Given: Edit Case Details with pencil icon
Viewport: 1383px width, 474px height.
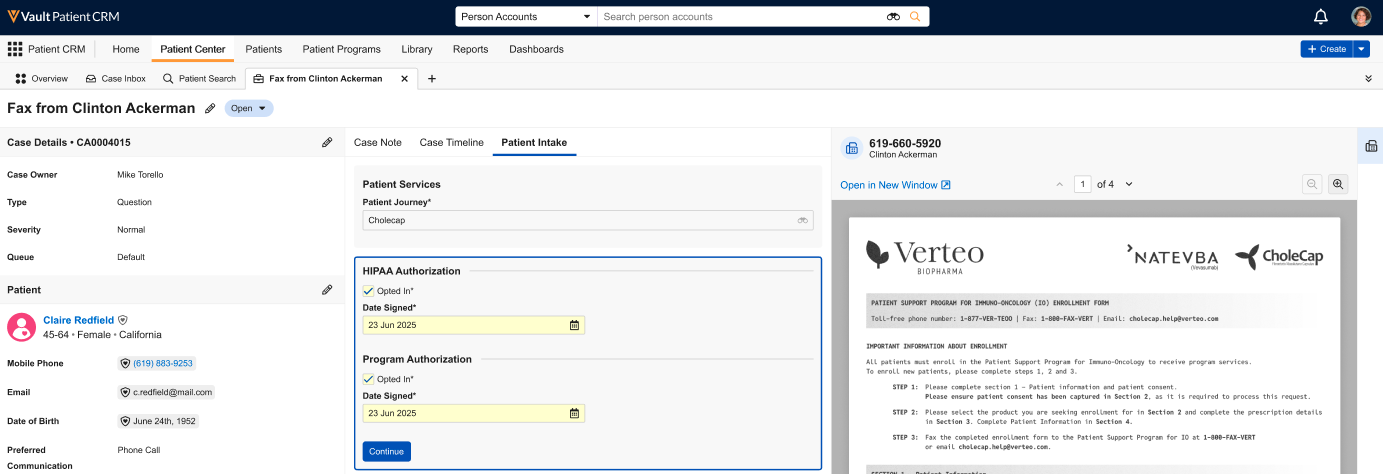Looking at the screenshot, I should point(327,143).
